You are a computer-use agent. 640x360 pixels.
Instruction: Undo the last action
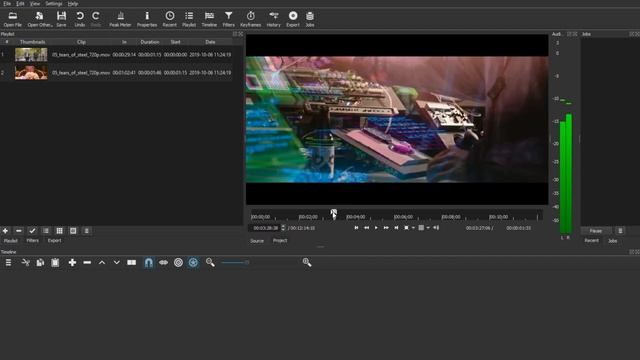click(x=80, y=19)
